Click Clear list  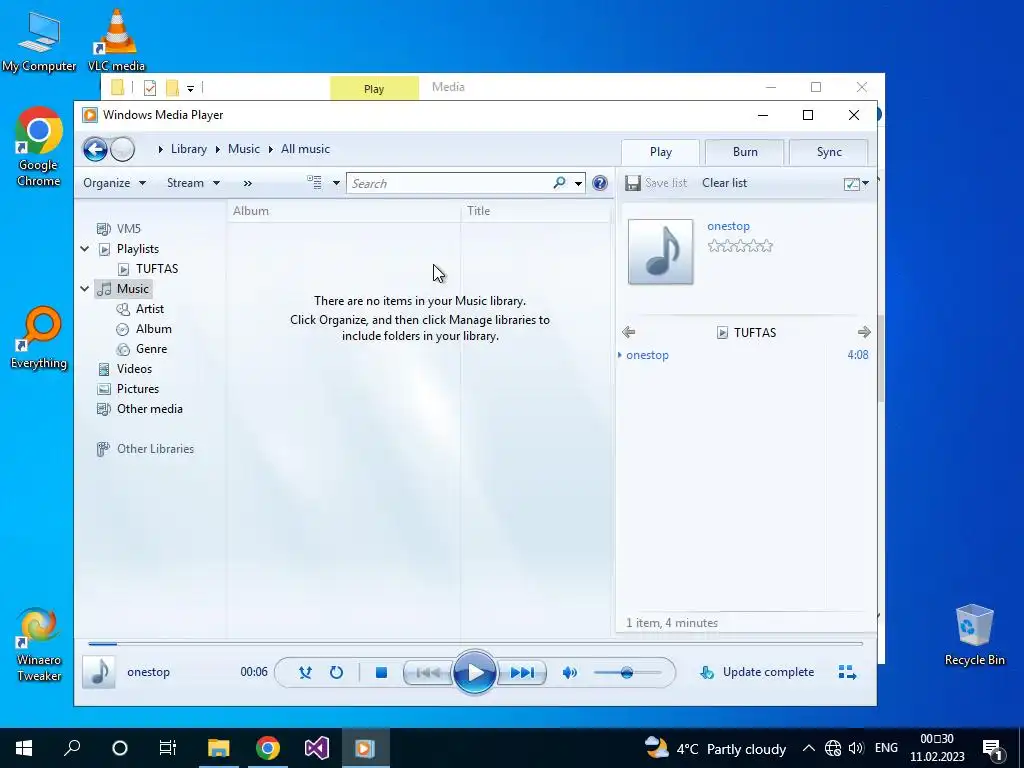pos(724,183)
